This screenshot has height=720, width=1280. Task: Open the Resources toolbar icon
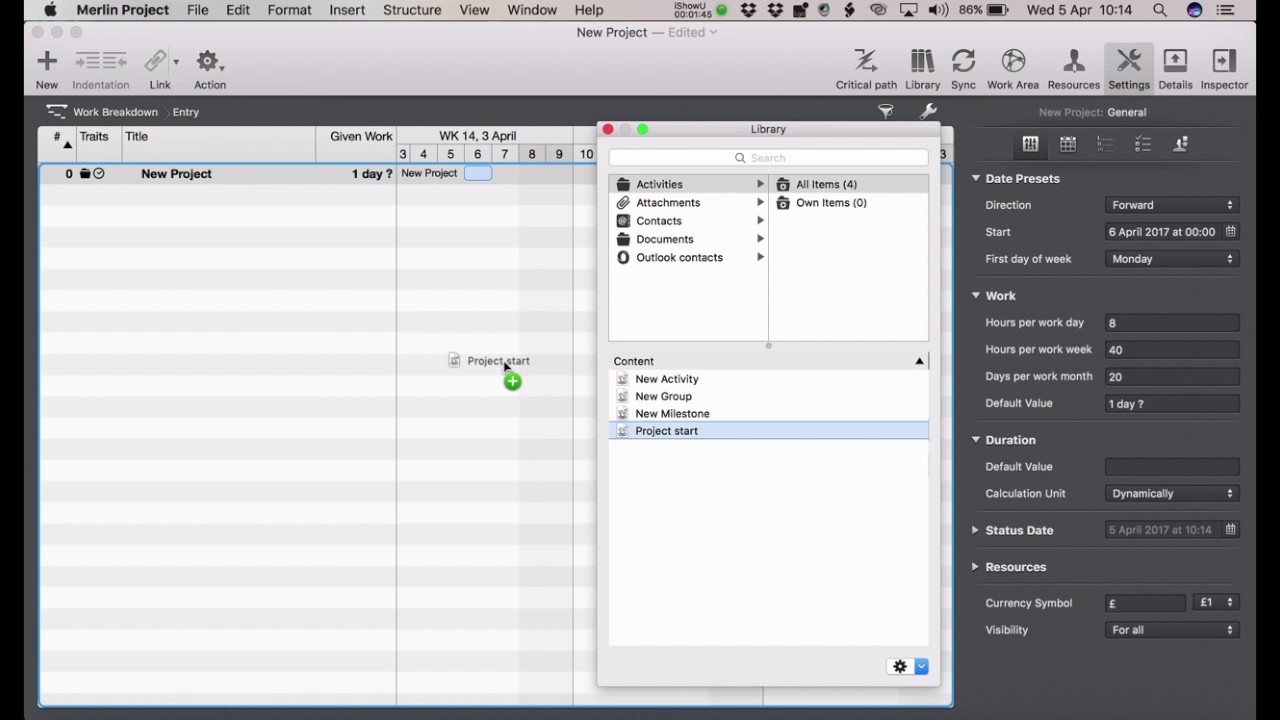pos(1073,62)
